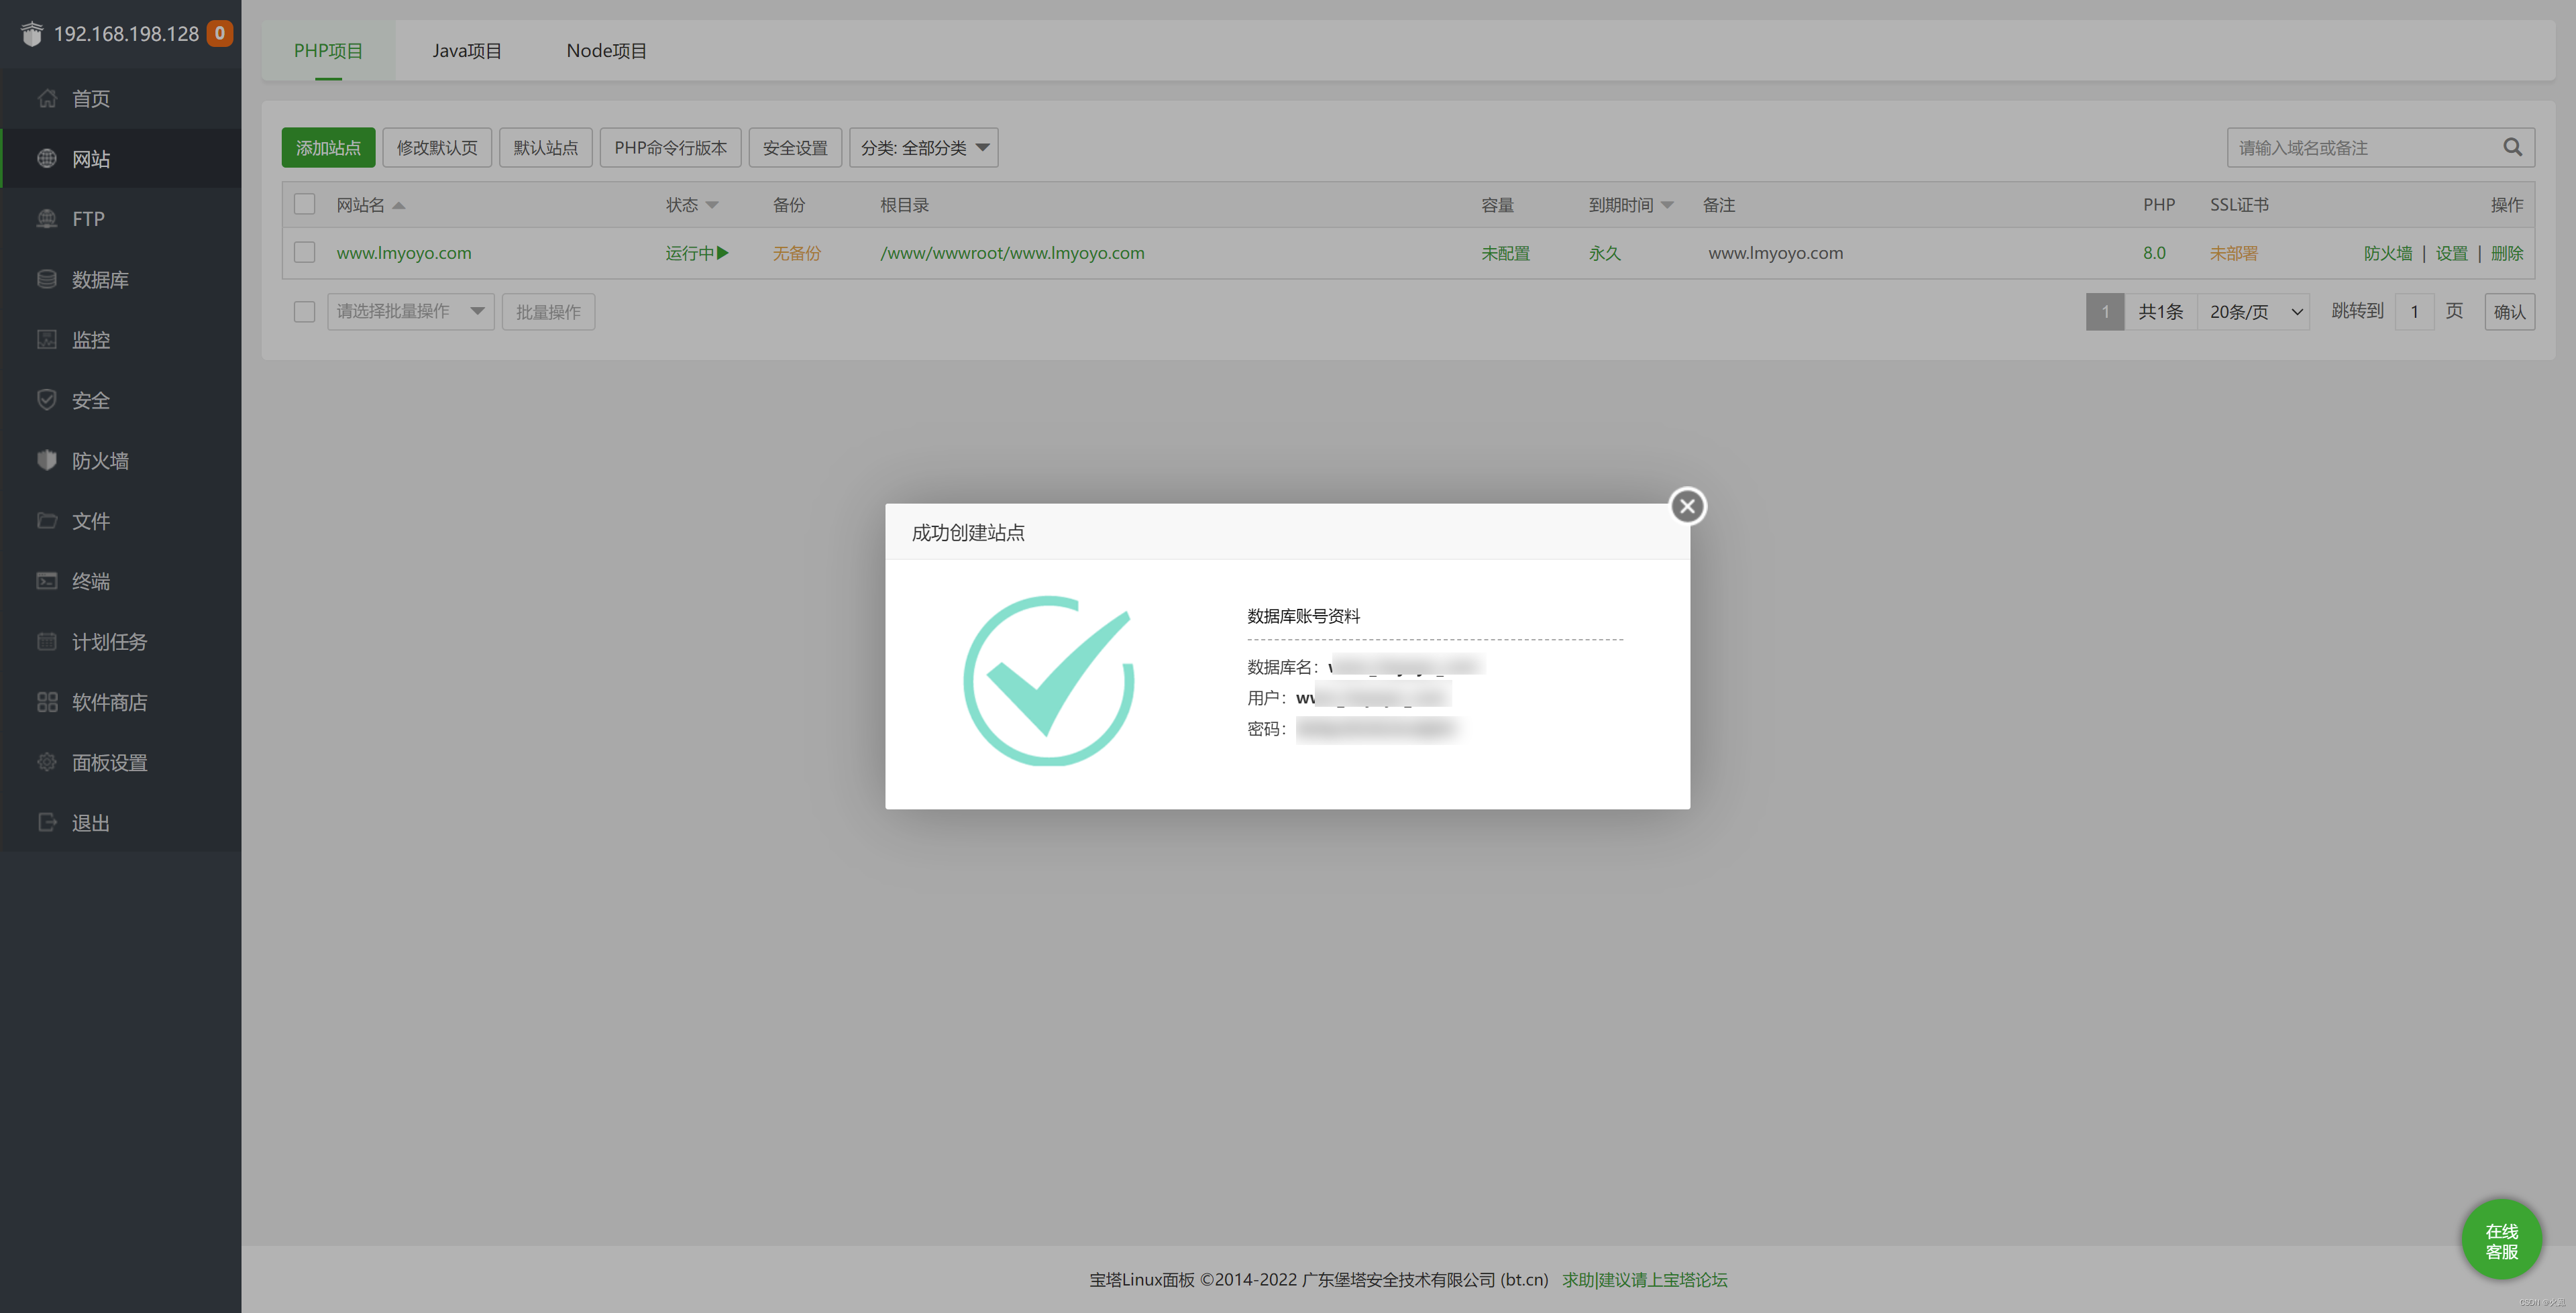Open the 到期时间 column sort arrow

click(1667, 205)
